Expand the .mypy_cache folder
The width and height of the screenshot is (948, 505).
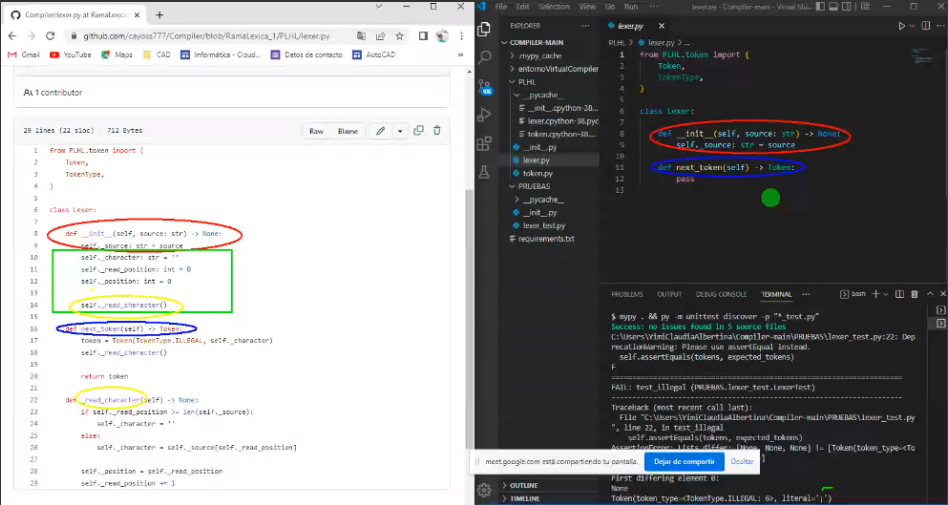[x=540, y=56]
